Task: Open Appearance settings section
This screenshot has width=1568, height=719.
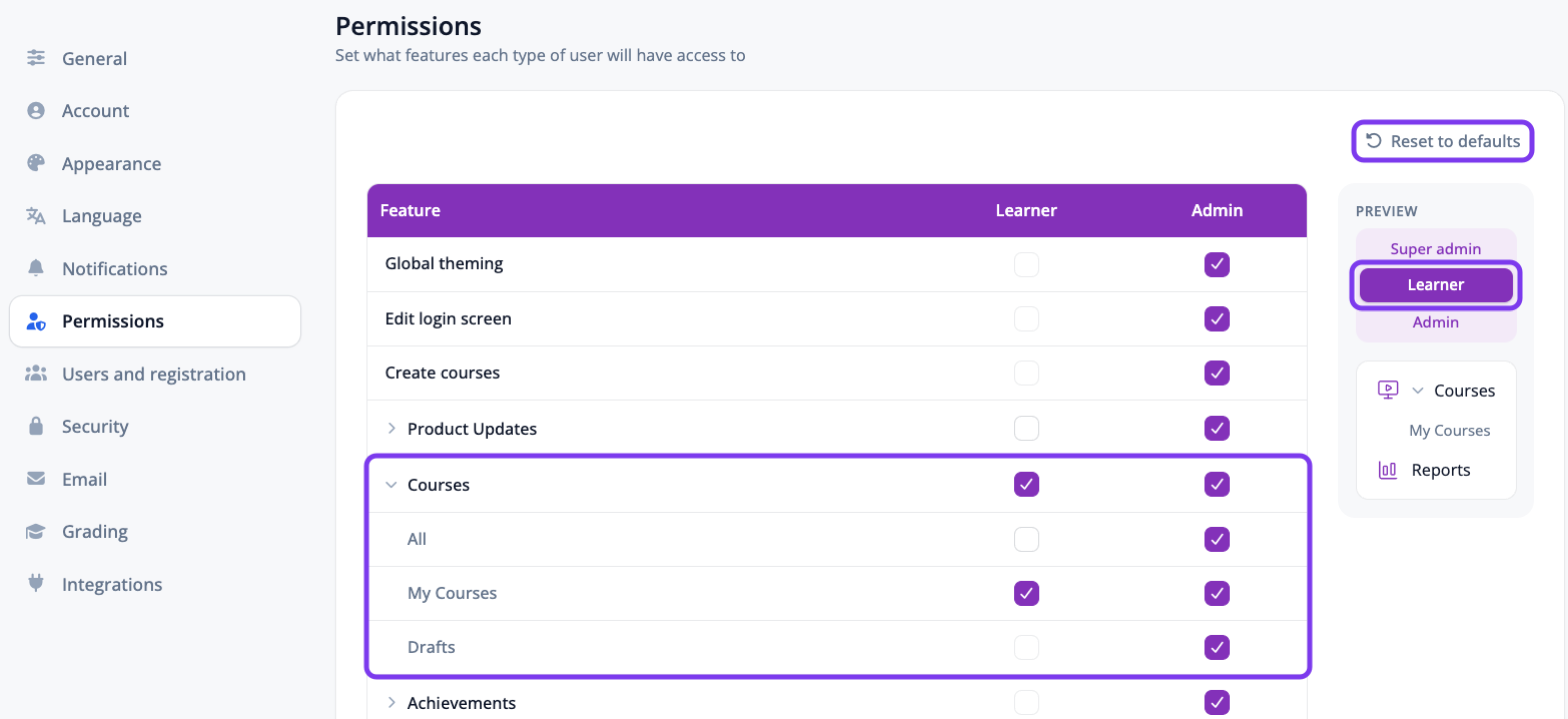Action: (155, 163)
